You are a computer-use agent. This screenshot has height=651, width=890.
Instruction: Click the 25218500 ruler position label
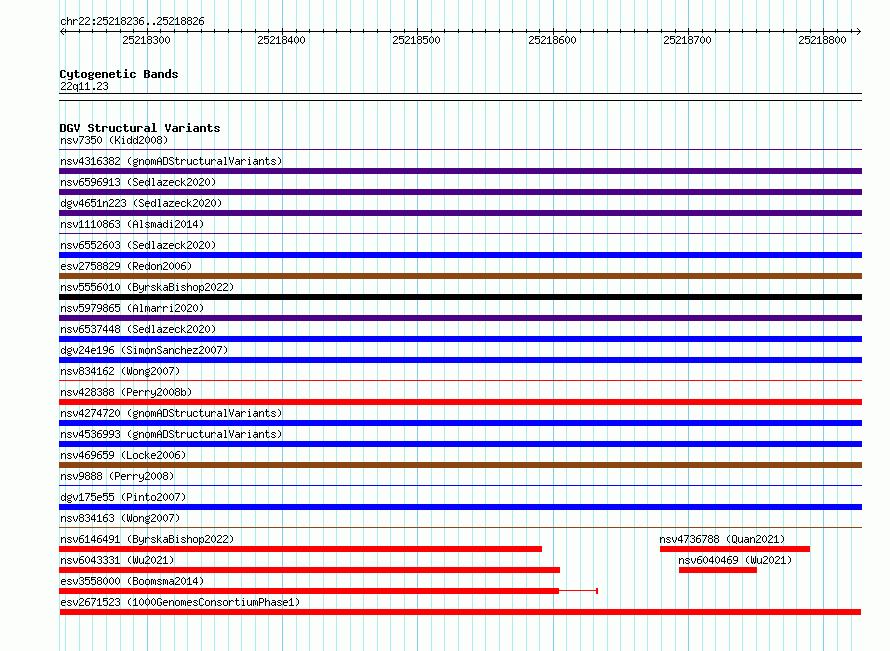pyautogui.click(x=416, y=40)
